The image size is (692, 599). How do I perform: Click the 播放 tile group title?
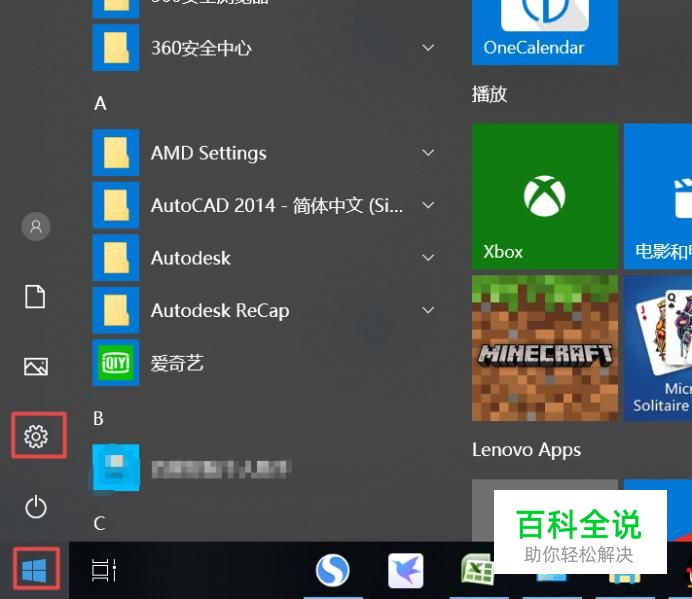point(489,94)
